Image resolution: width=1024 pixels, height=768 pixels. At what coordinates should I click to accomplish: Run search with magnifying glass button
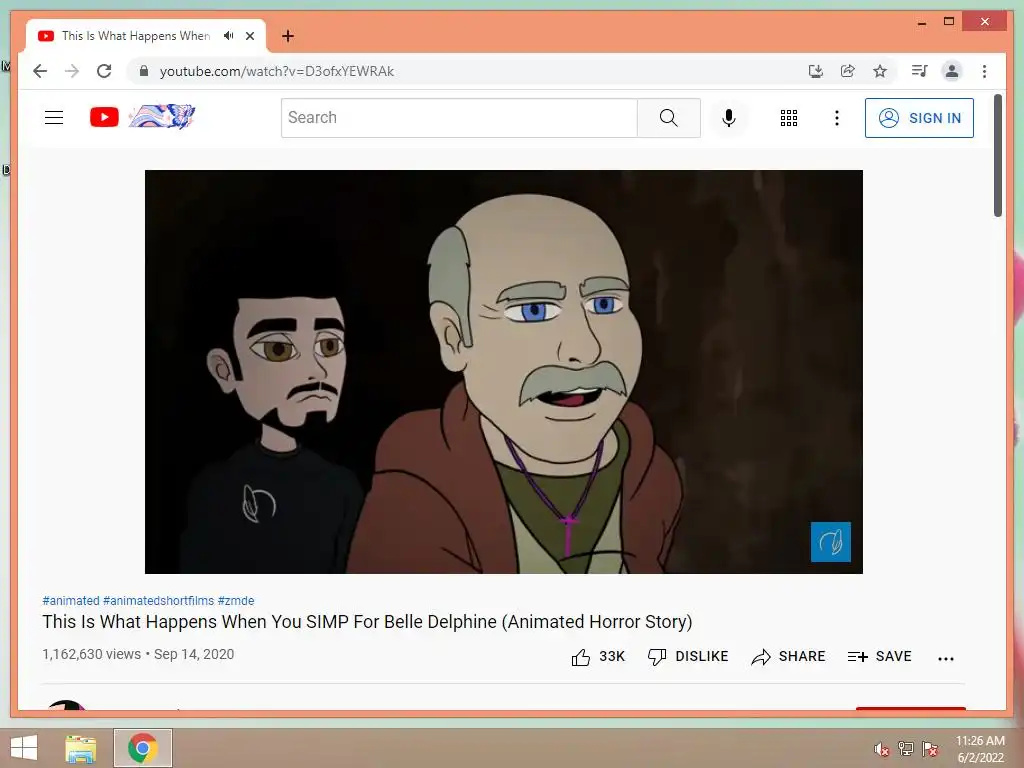coord(669,118)
